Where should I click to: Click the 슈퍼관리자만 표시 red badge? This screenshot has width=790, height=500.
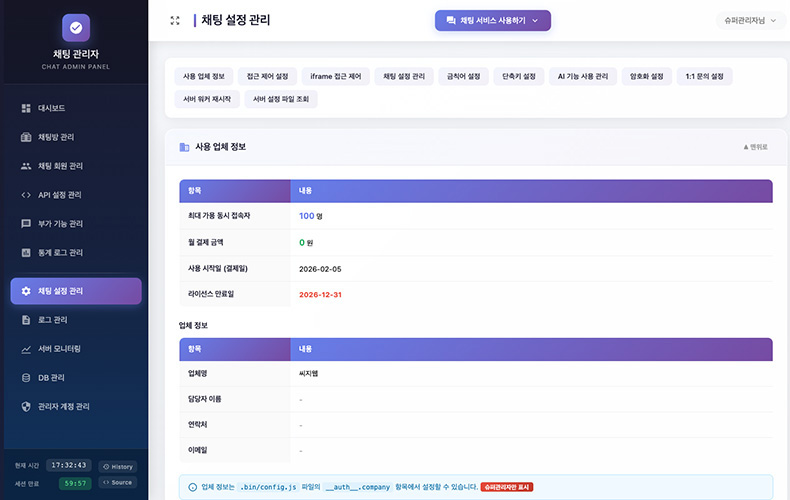pyautogui.click(x=507, y=487)
